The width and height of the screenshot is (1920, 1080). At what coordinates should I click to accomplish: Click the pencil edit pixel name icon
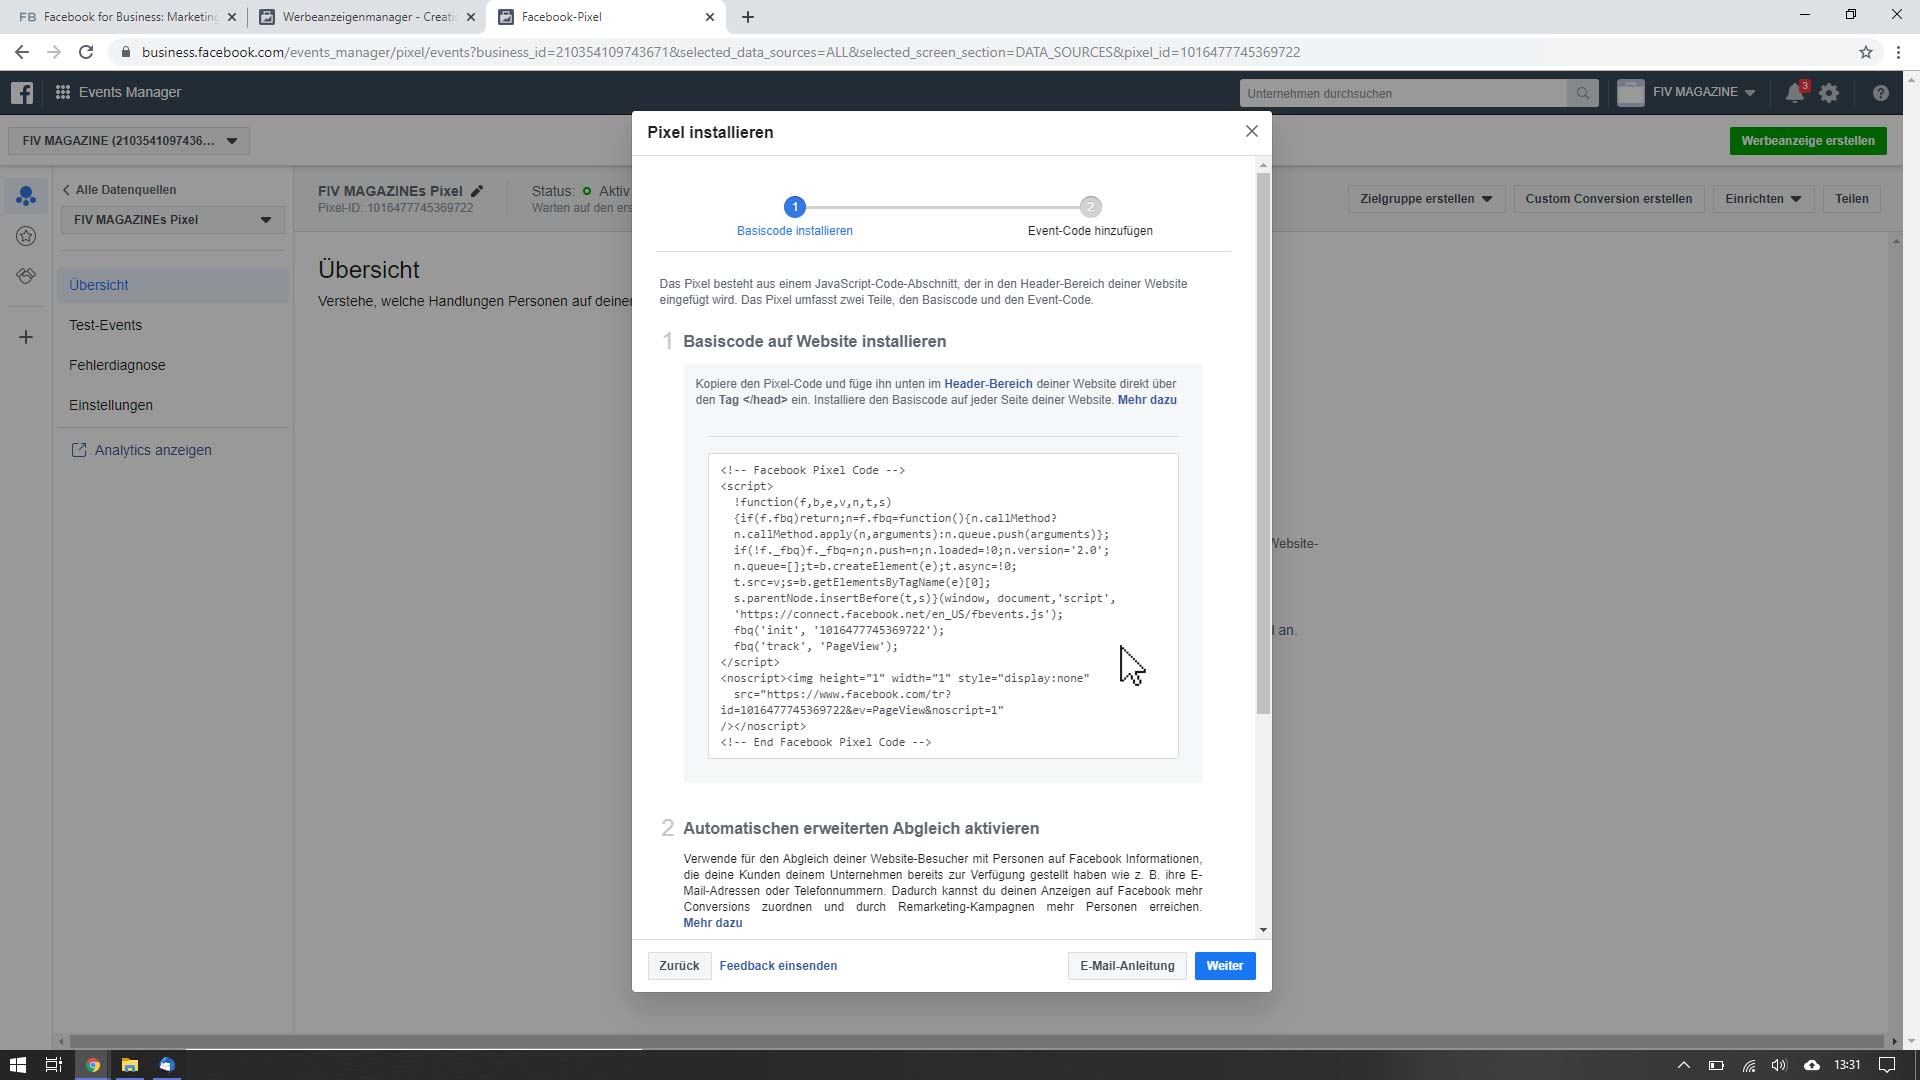coord(477,191)
